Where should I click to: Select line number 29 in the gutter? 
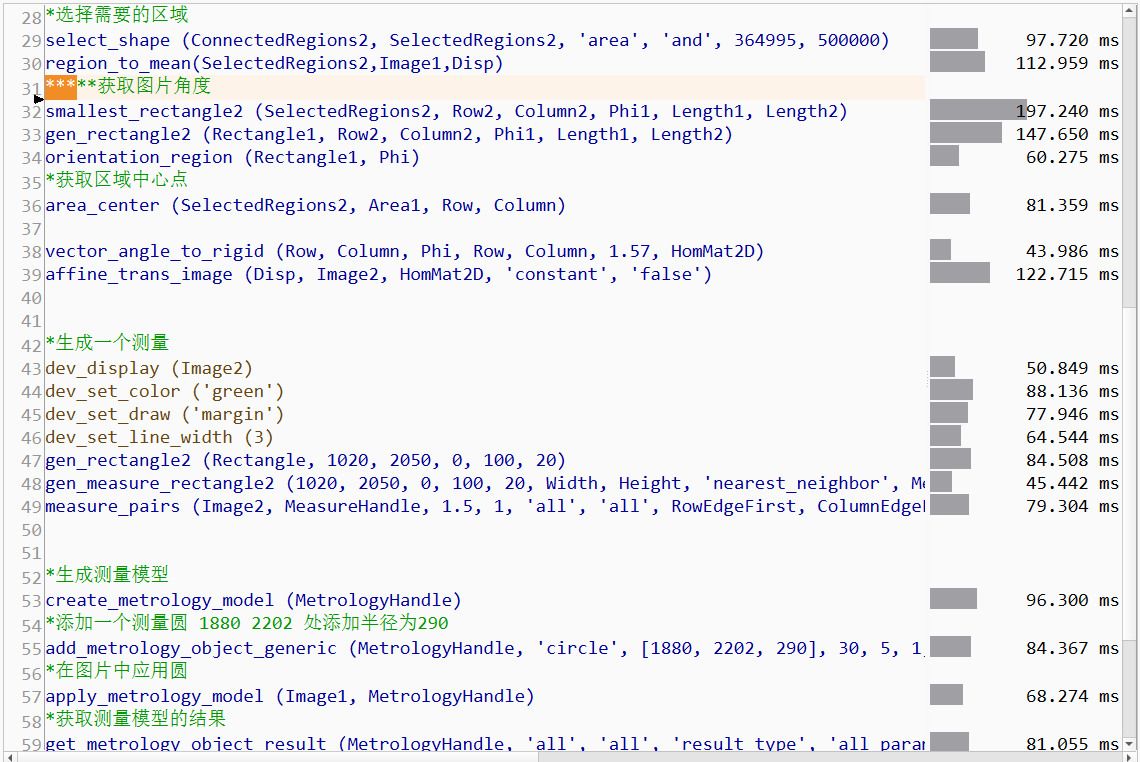pos(31,41)
